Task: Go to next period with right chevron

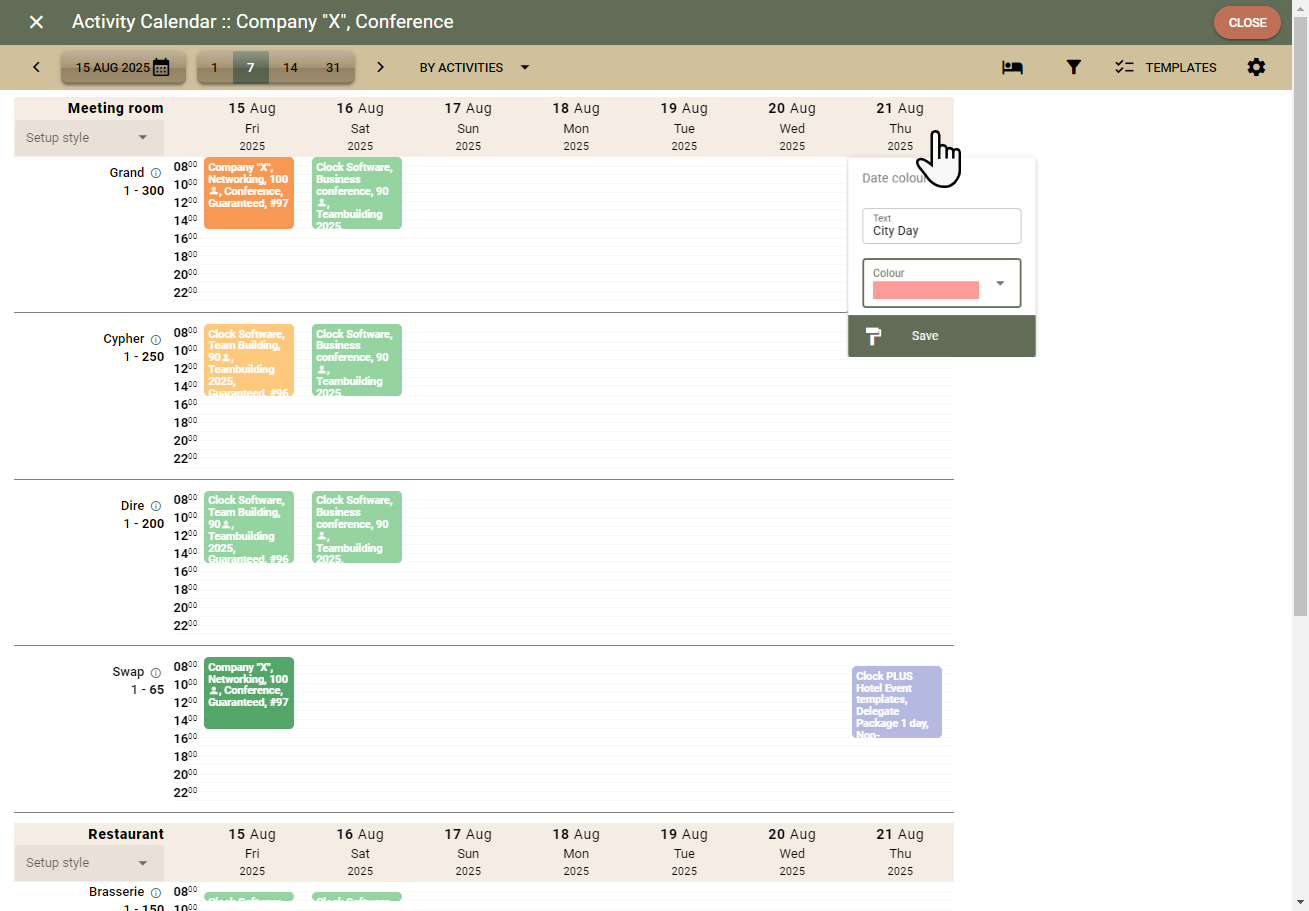Action: [x=380, y=67]
